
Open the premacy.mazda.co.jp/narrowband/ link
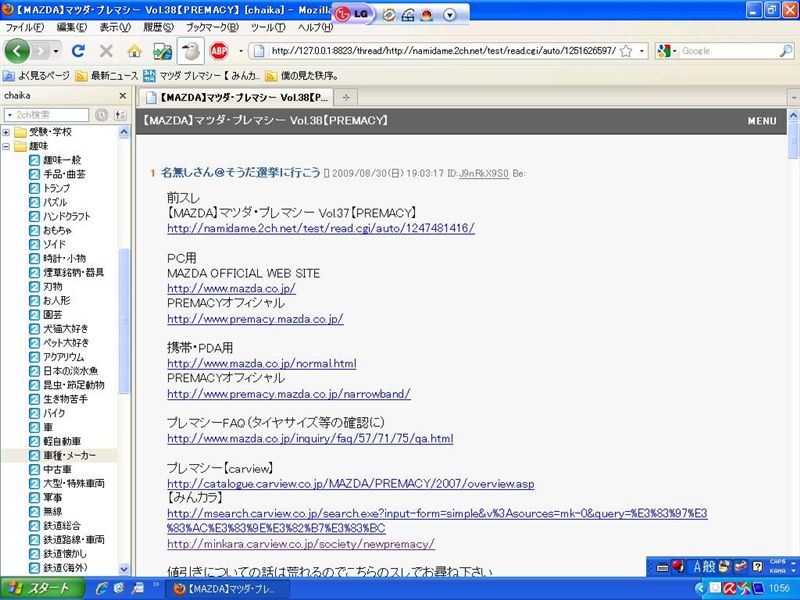tap(289, 394)
